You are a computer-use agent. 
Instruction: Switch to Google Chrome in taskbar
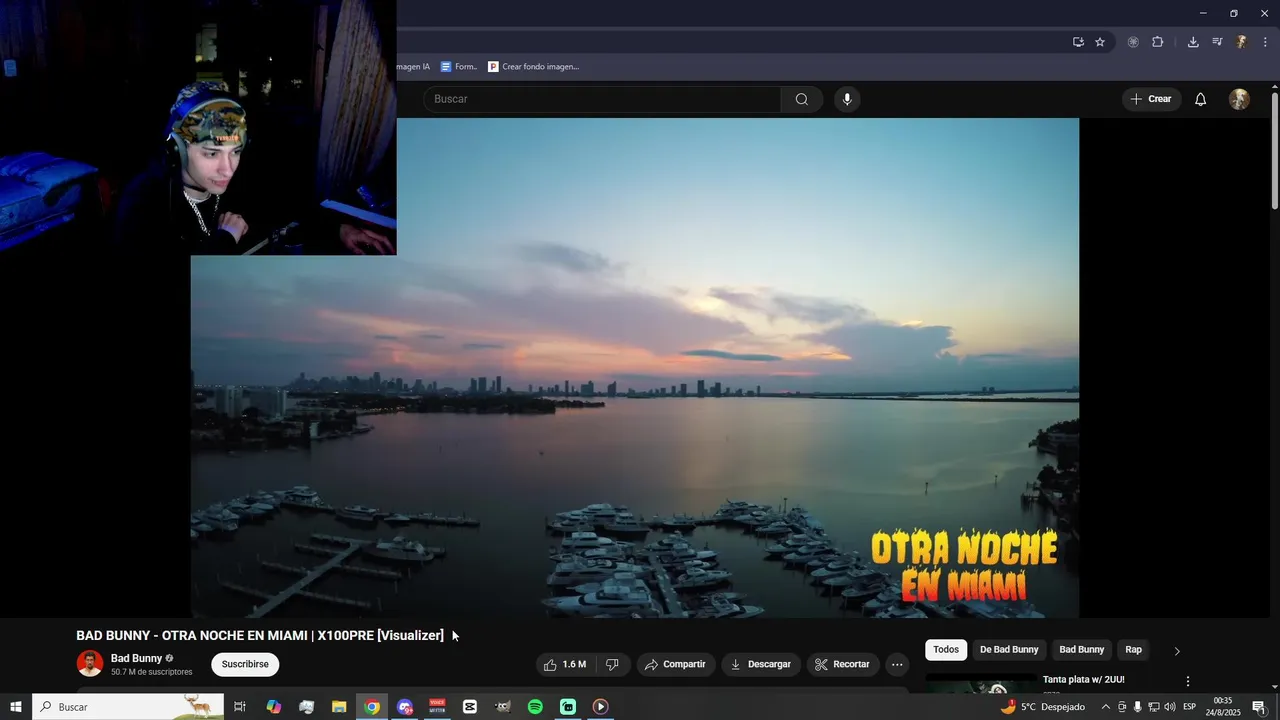[x=372, y=707]
